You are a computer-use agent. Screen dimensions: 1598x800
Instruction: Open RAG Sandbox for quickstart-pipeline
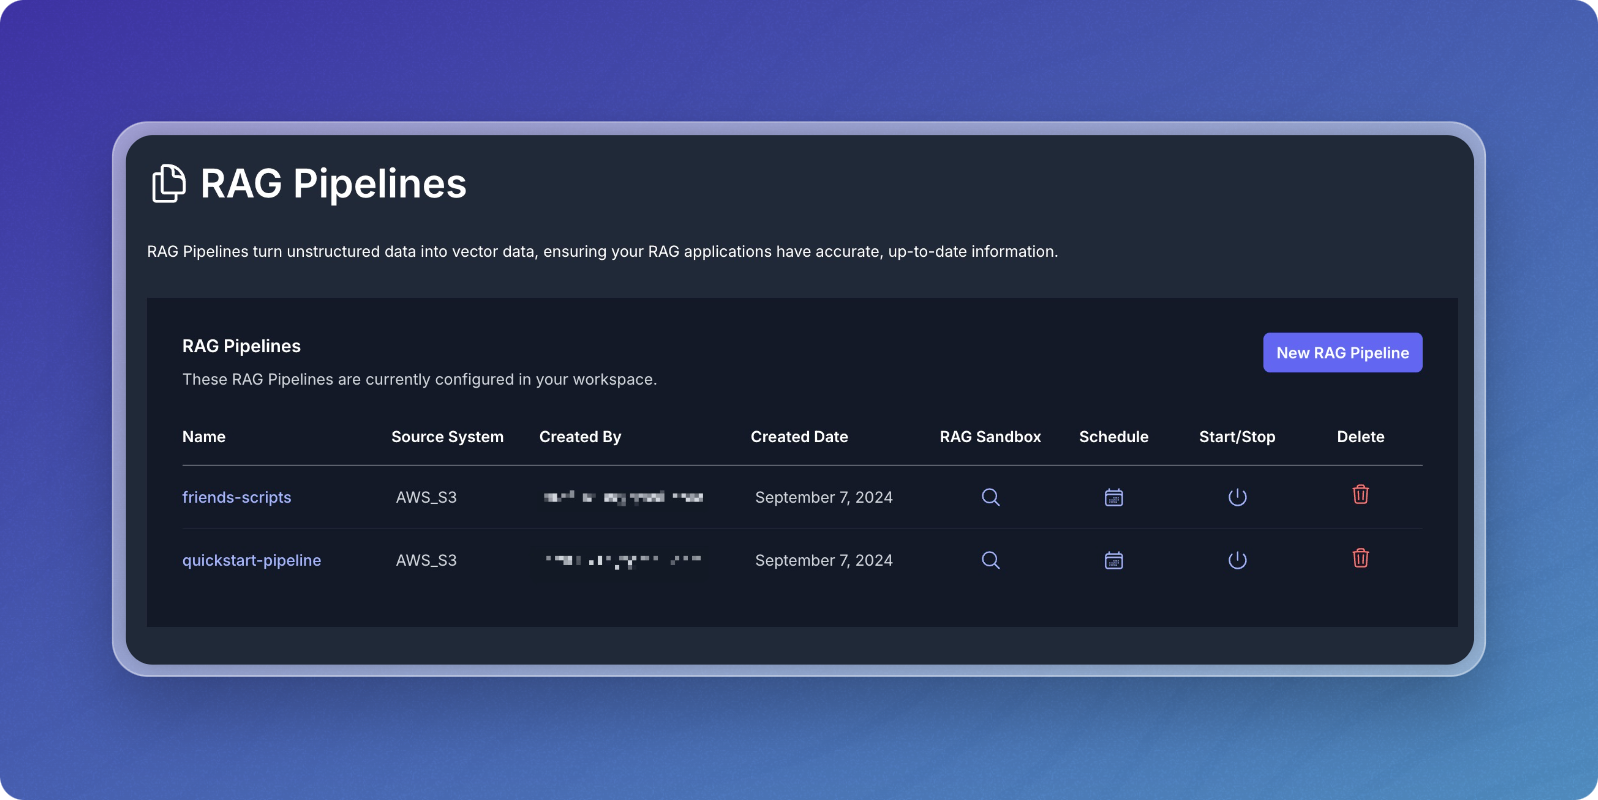click(990, 560)
